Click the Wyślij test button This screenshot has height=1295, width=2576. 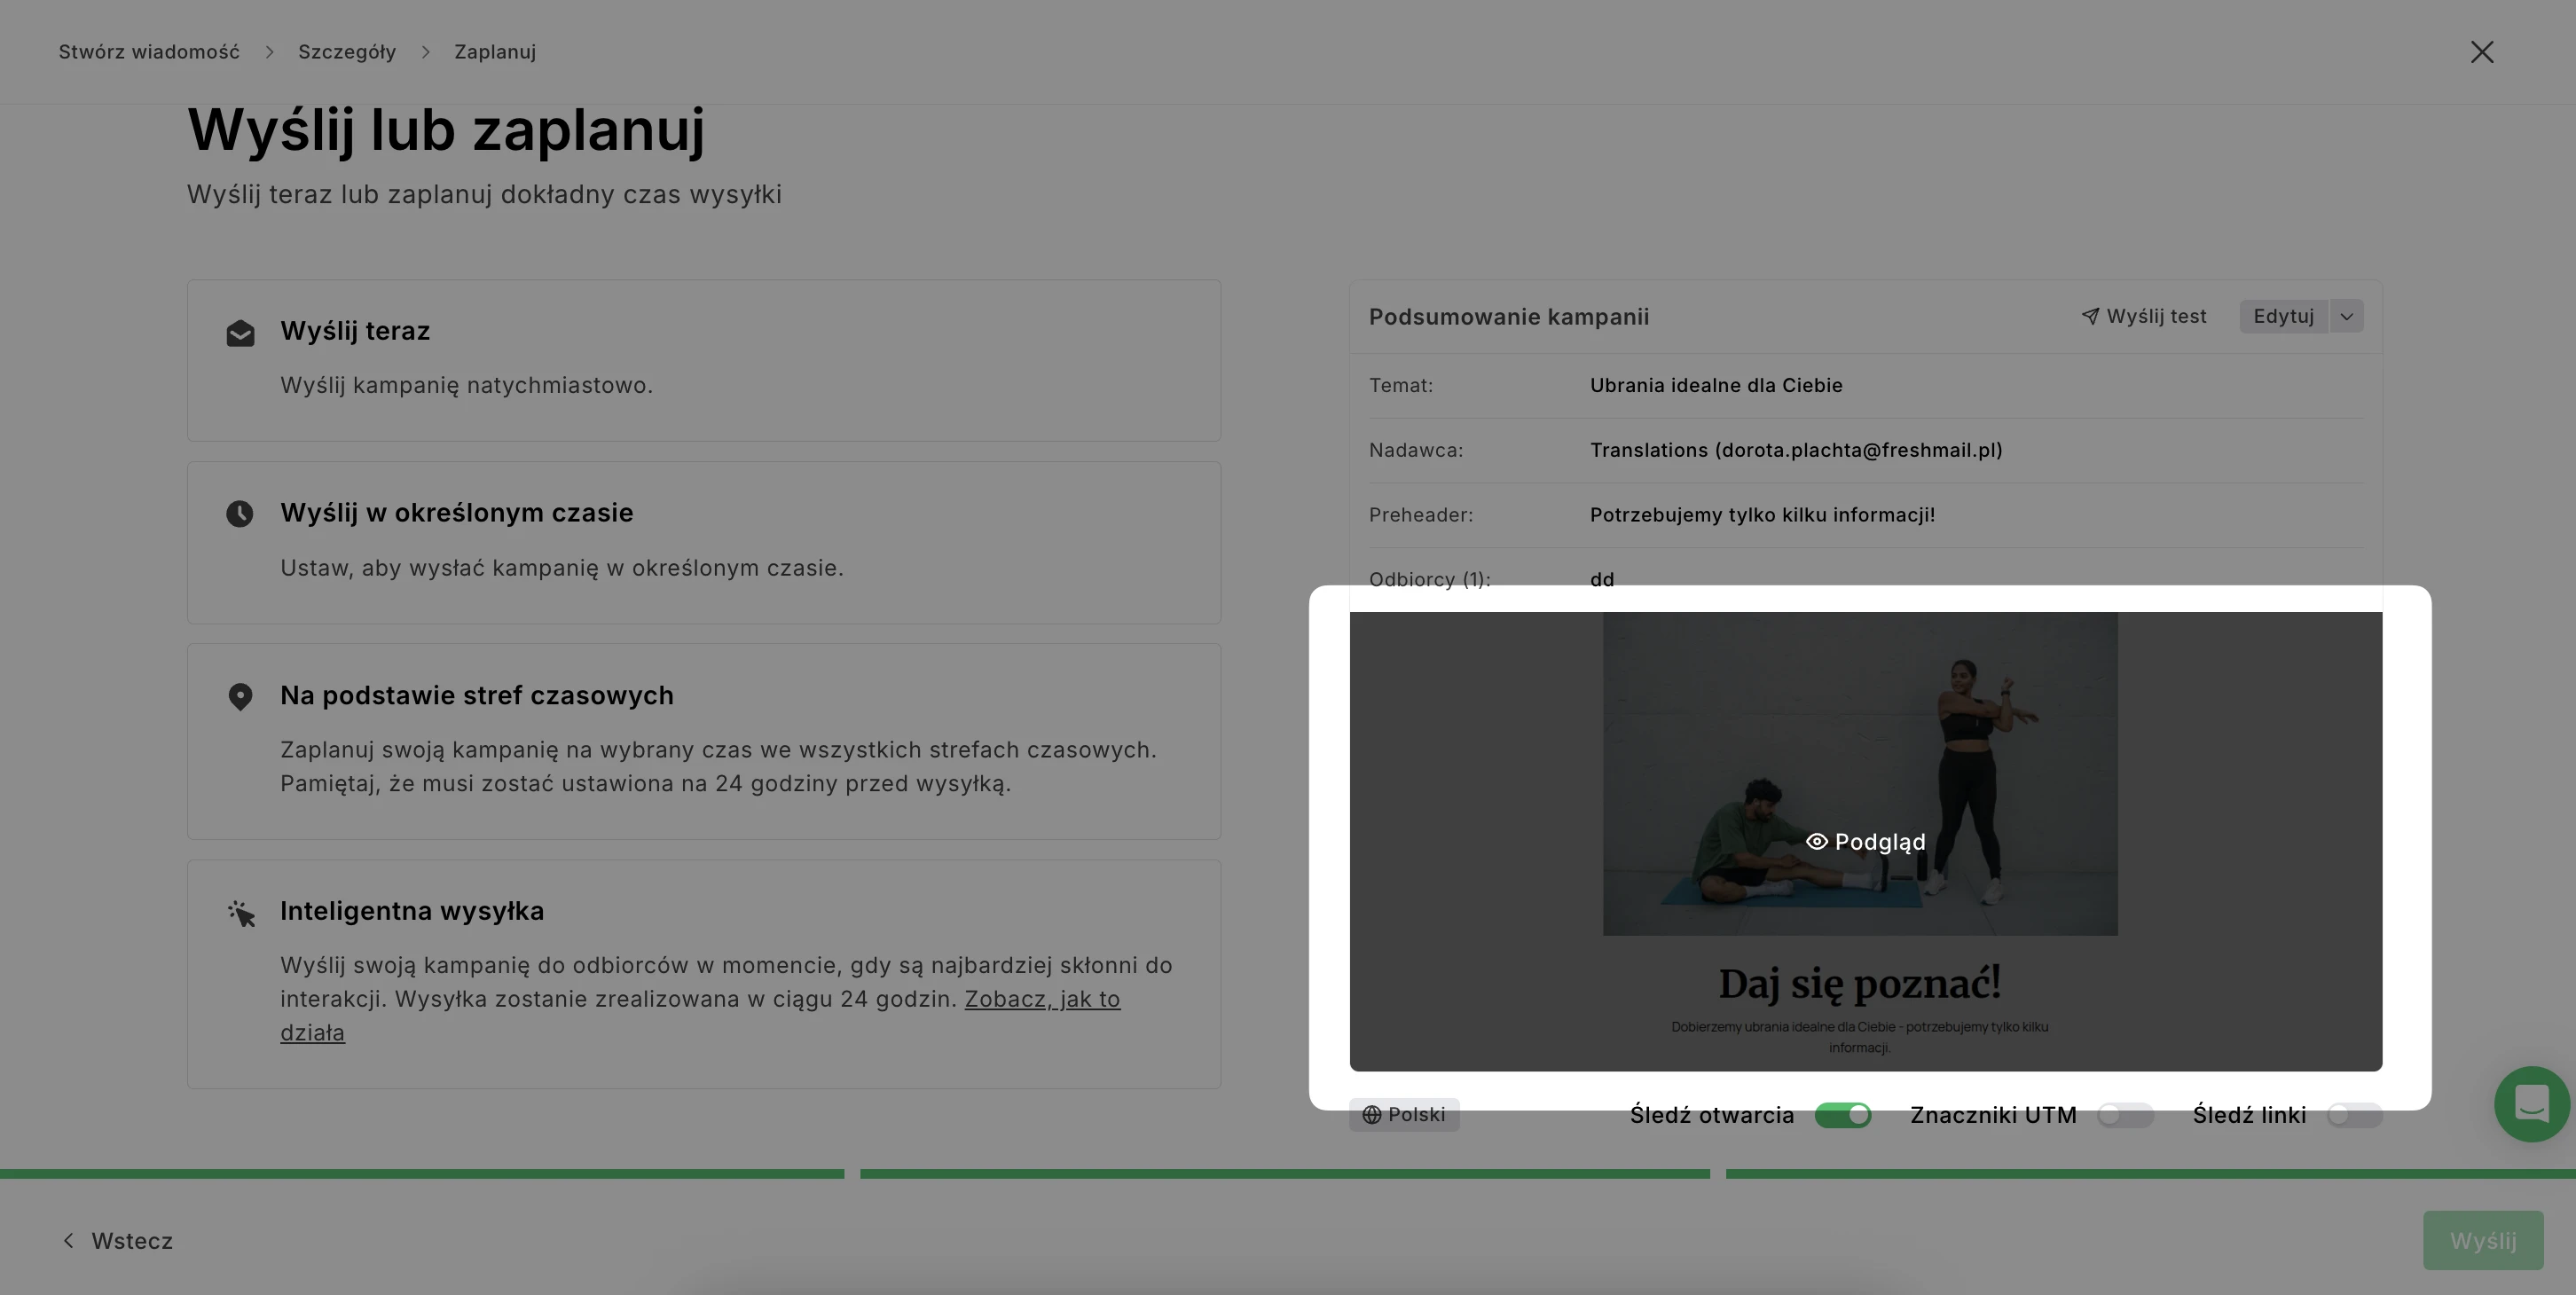pyautogui.click(x=2144, y=316)
